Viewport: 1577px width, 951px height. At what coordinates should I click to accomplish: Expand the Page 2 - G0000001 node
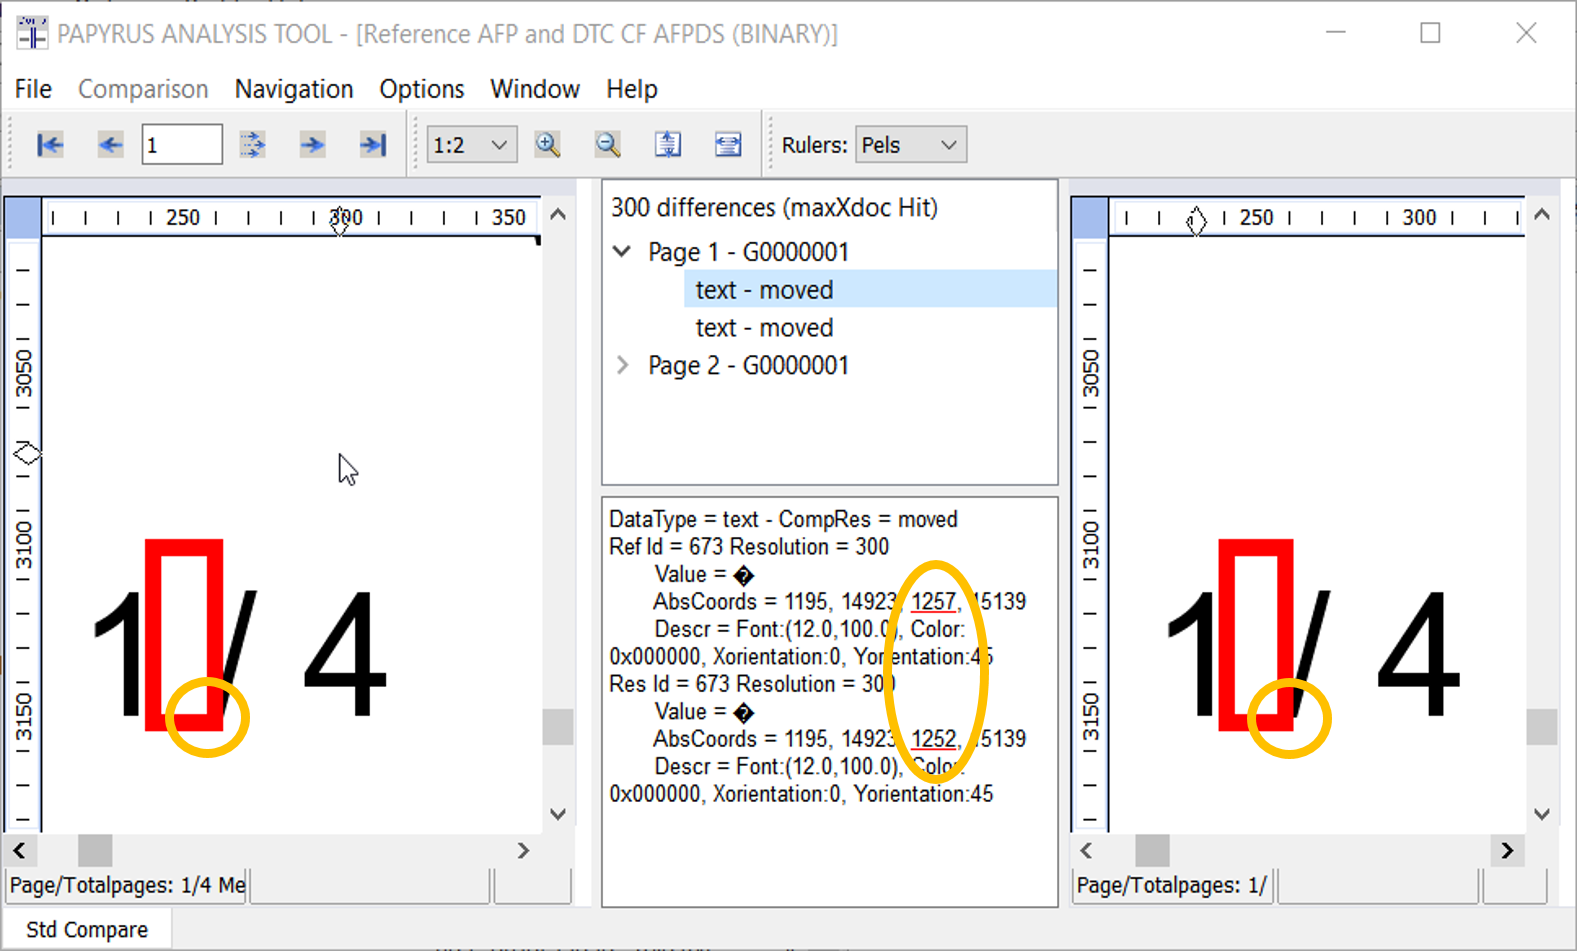pos(622,366)
